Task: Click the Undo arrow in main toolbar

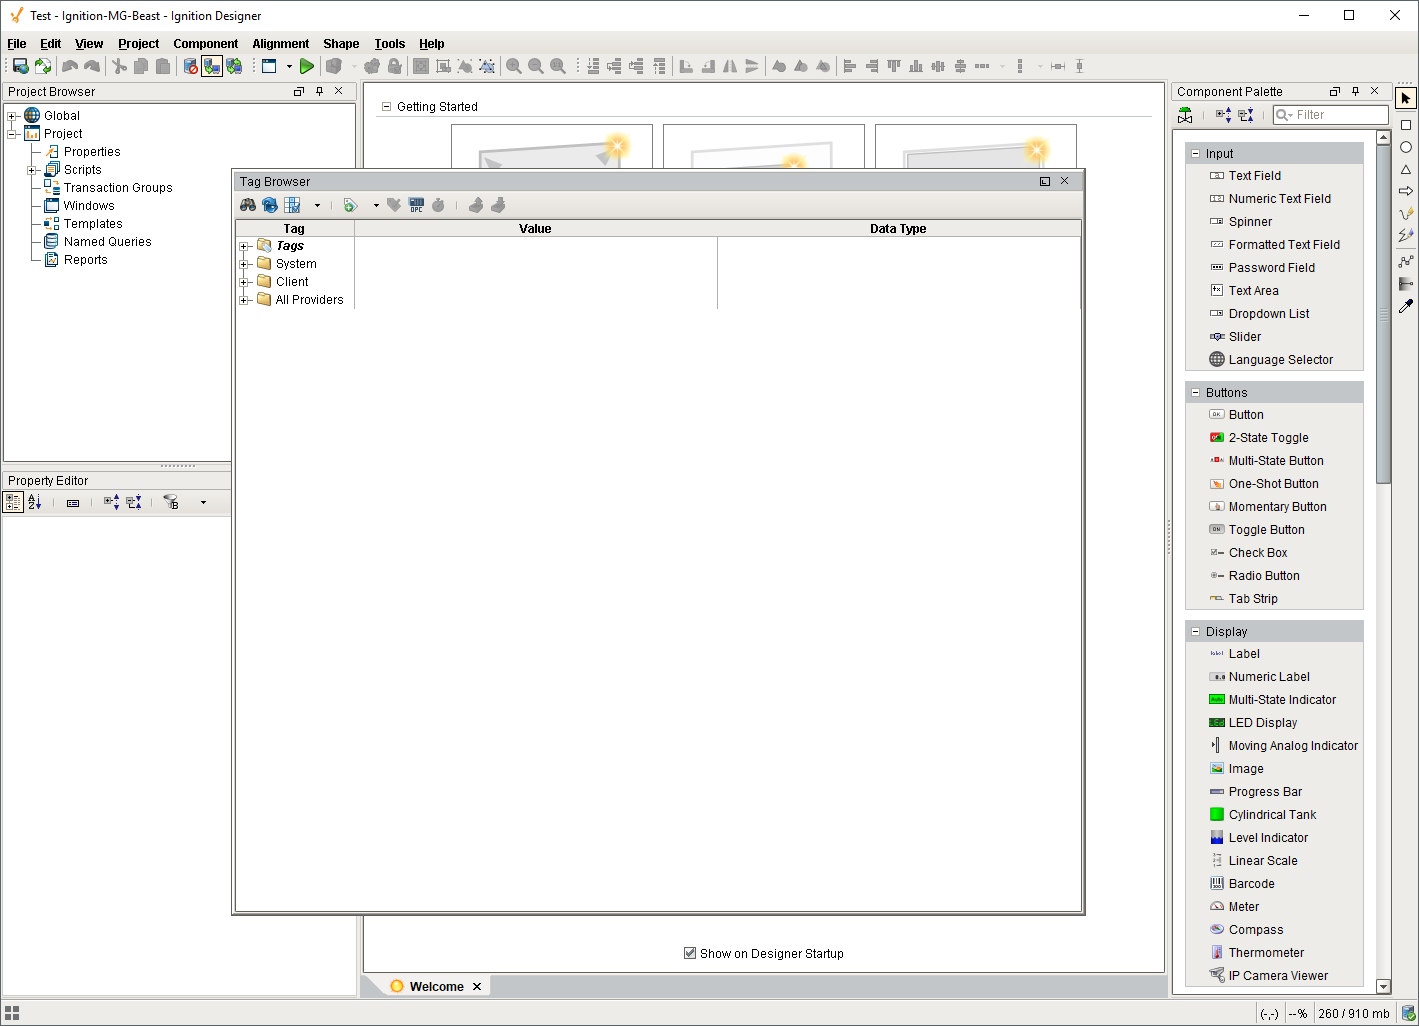Action: pos(70,66)
